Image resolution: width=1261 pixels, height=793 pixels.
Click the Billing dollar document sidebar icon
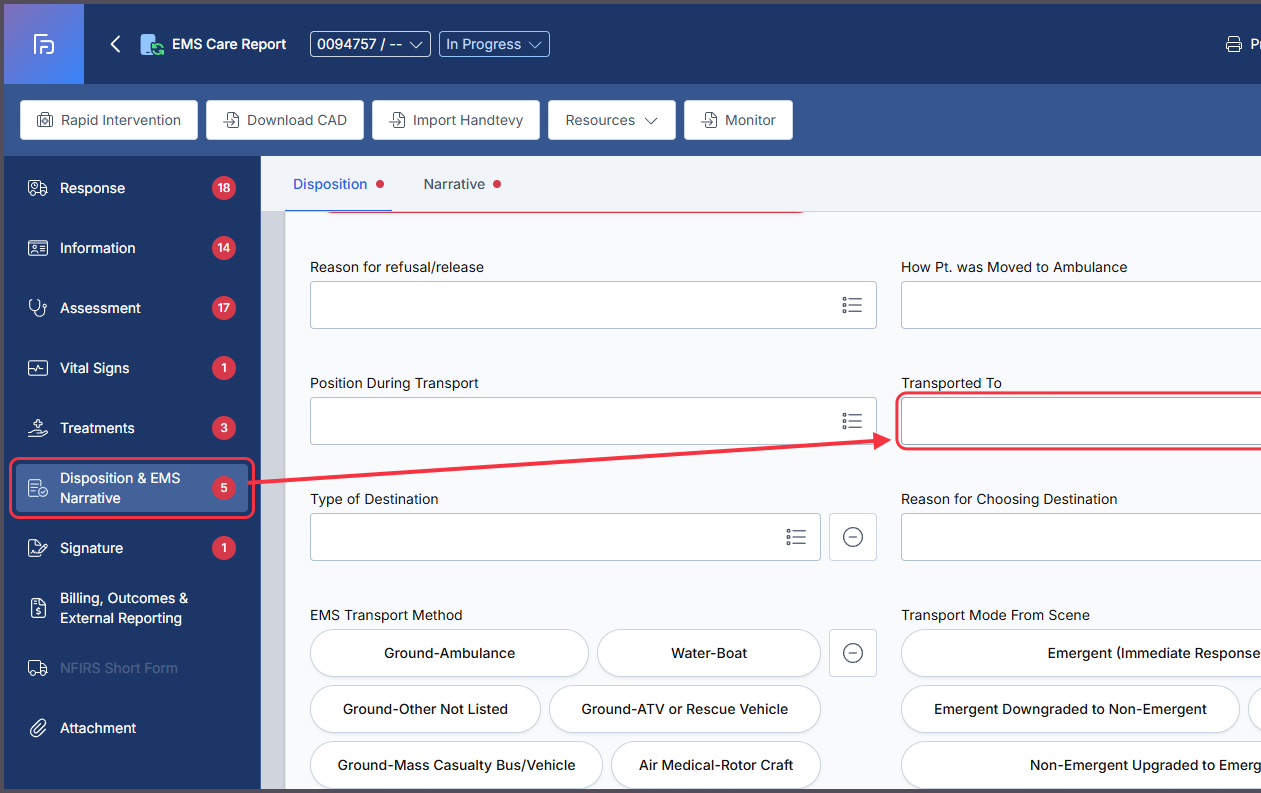[x=38, y=608]
